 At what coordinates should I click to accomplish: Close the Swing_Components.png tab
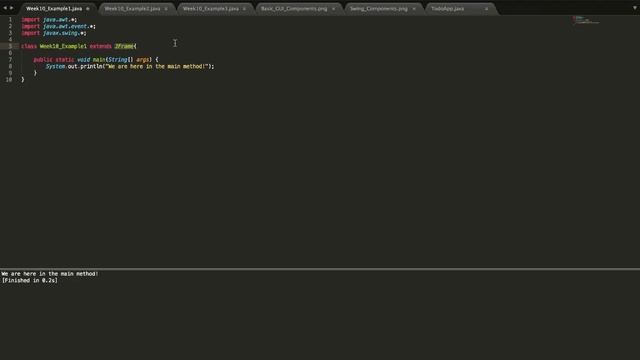[x=414, y=9]
